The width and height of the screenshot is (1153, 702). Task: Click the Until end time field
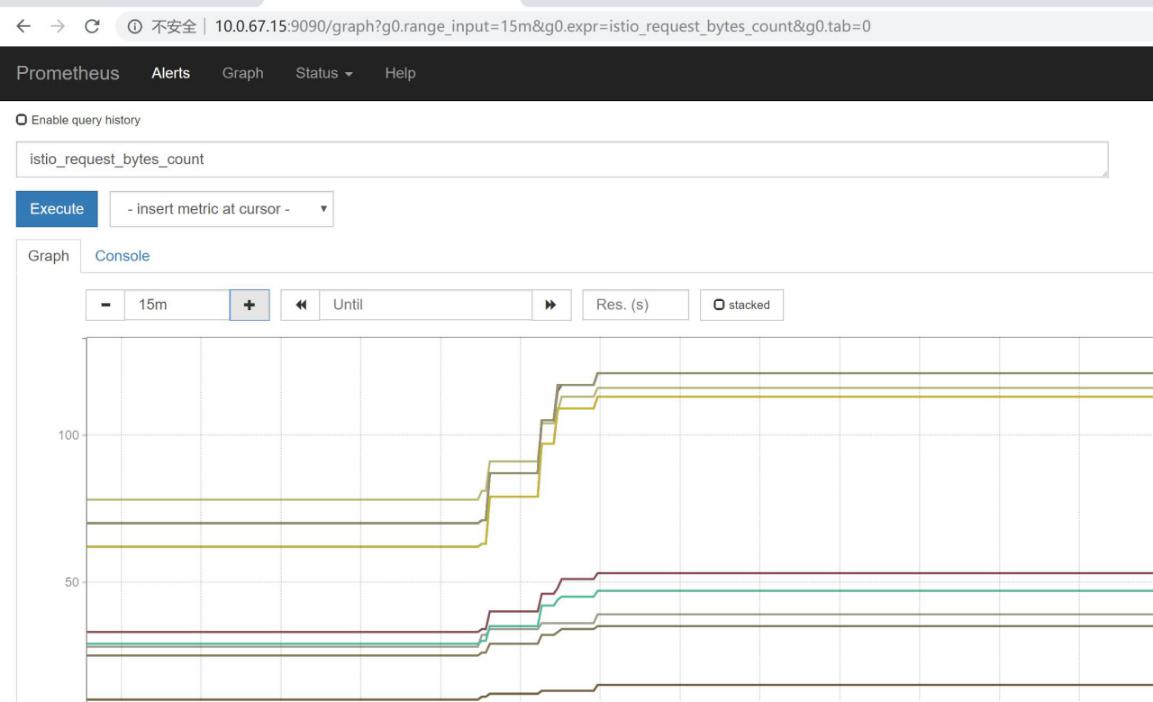point(425,305)
